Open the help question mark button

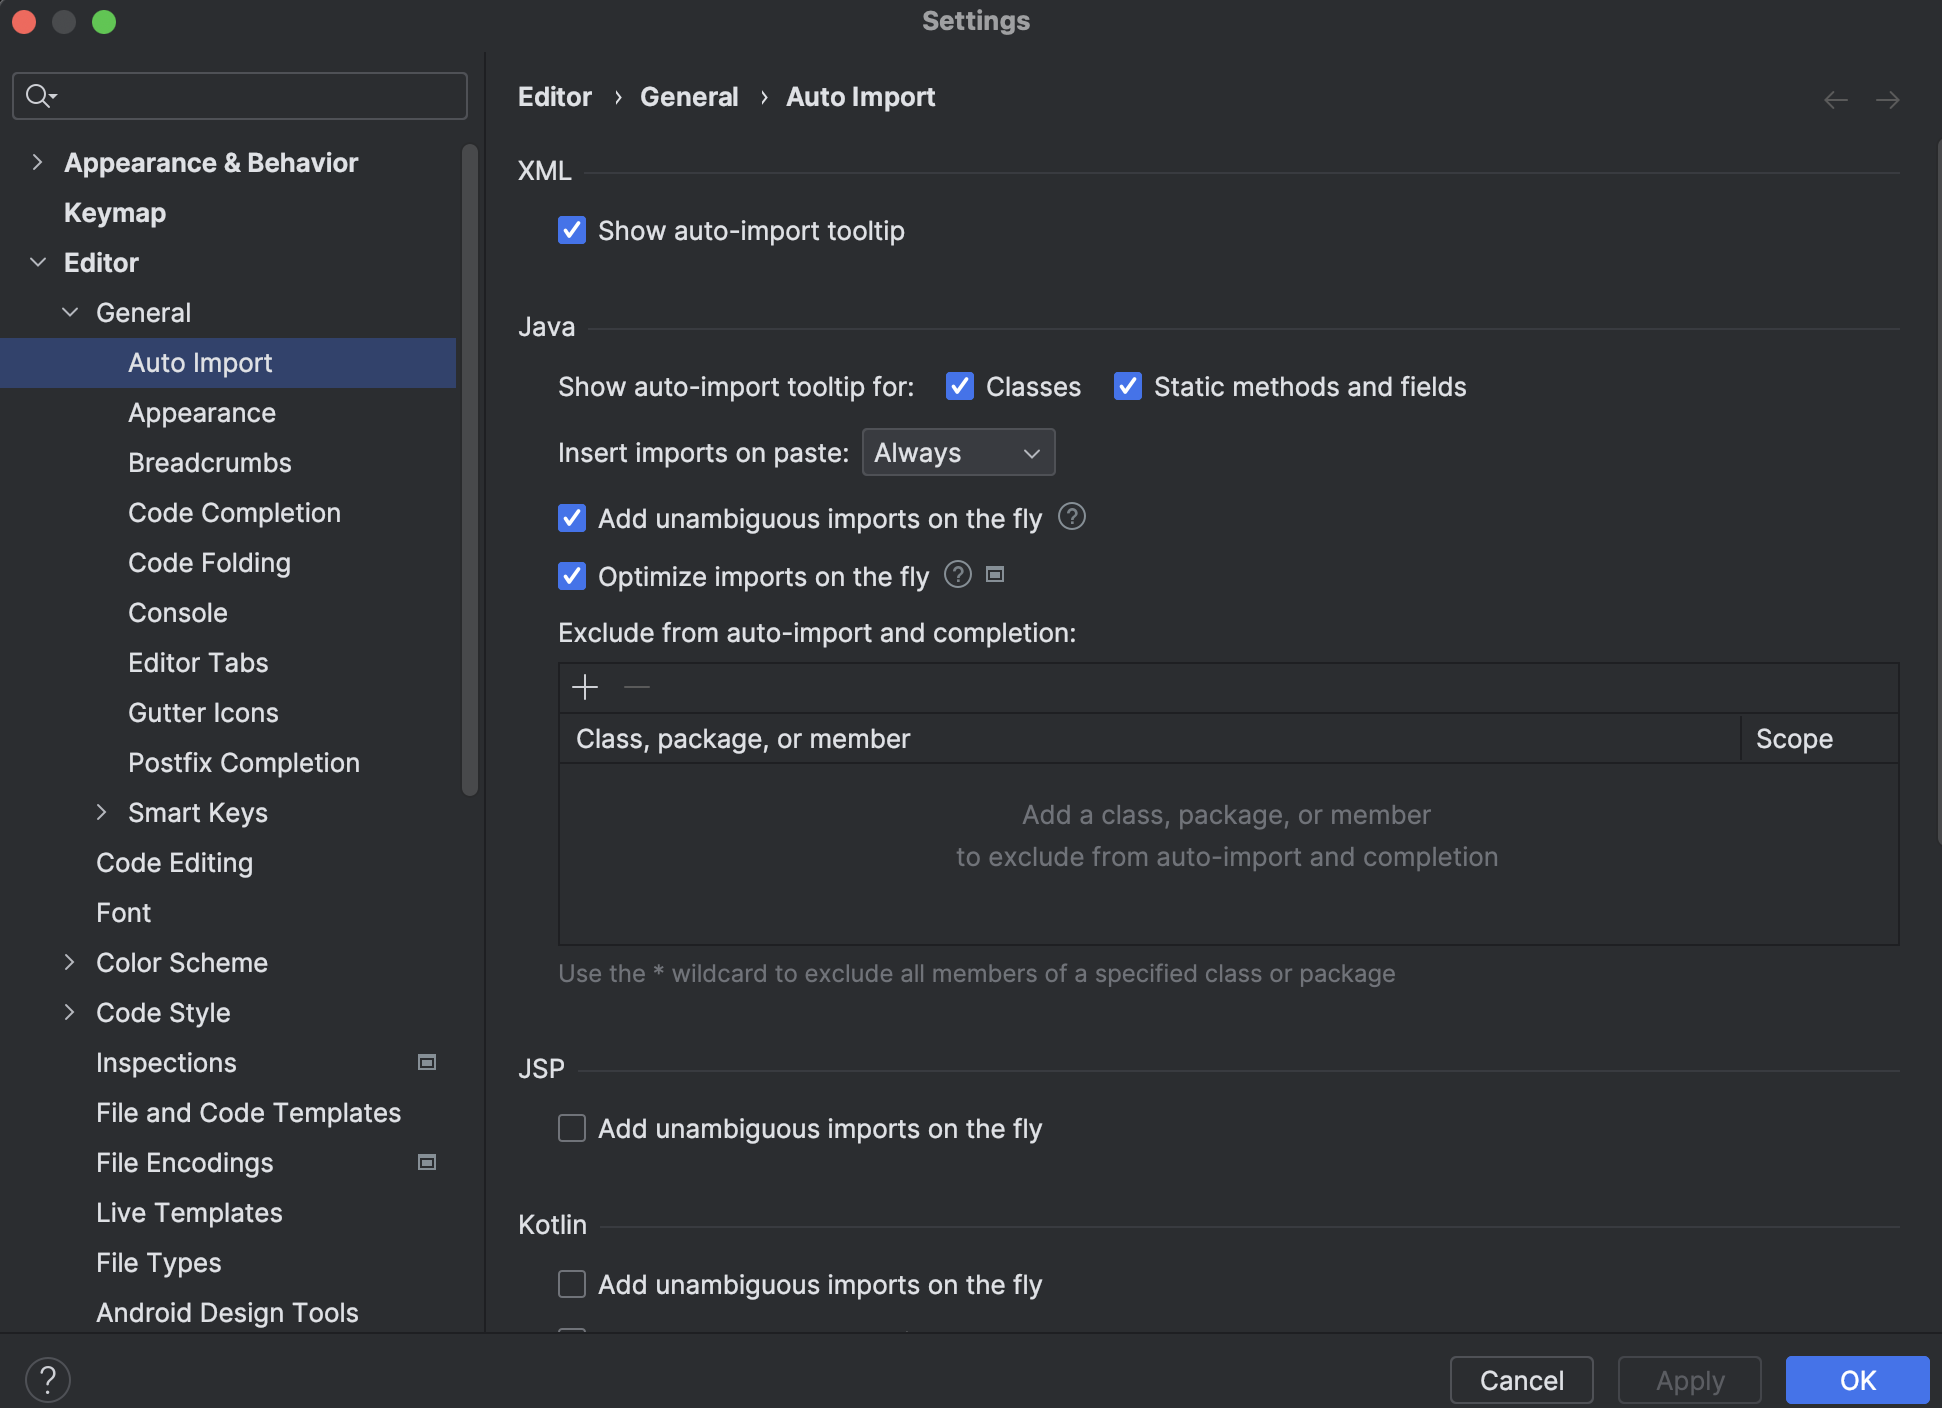coord(48,1380)
